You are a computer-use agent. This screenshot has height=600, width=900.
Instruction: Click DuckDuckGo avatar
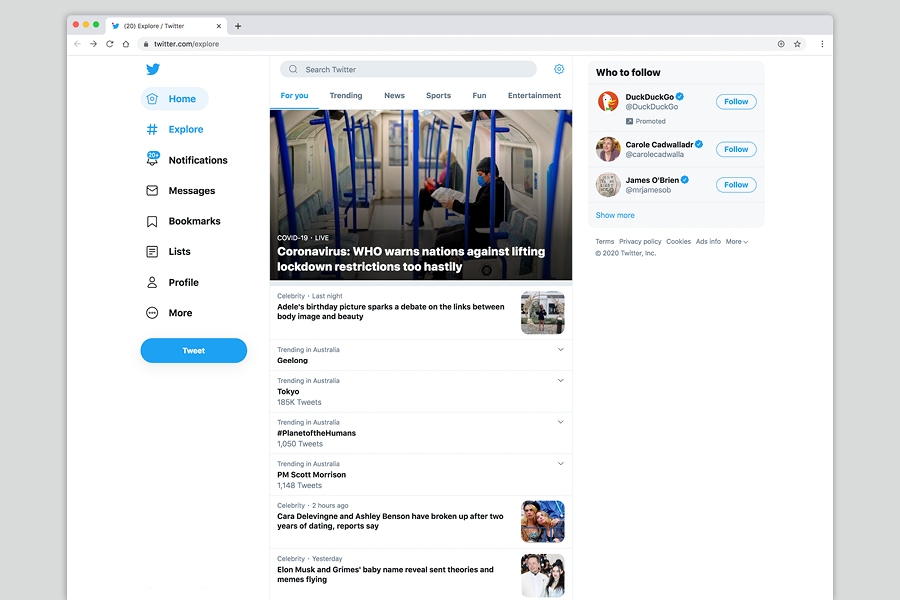click(608, 102)
